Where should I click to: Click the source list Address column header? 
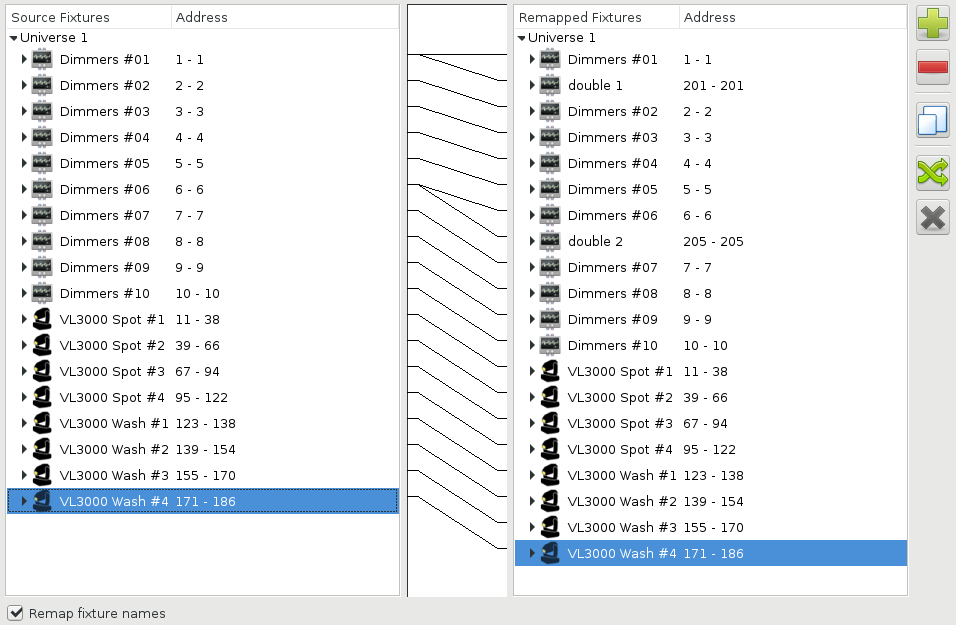285,17
